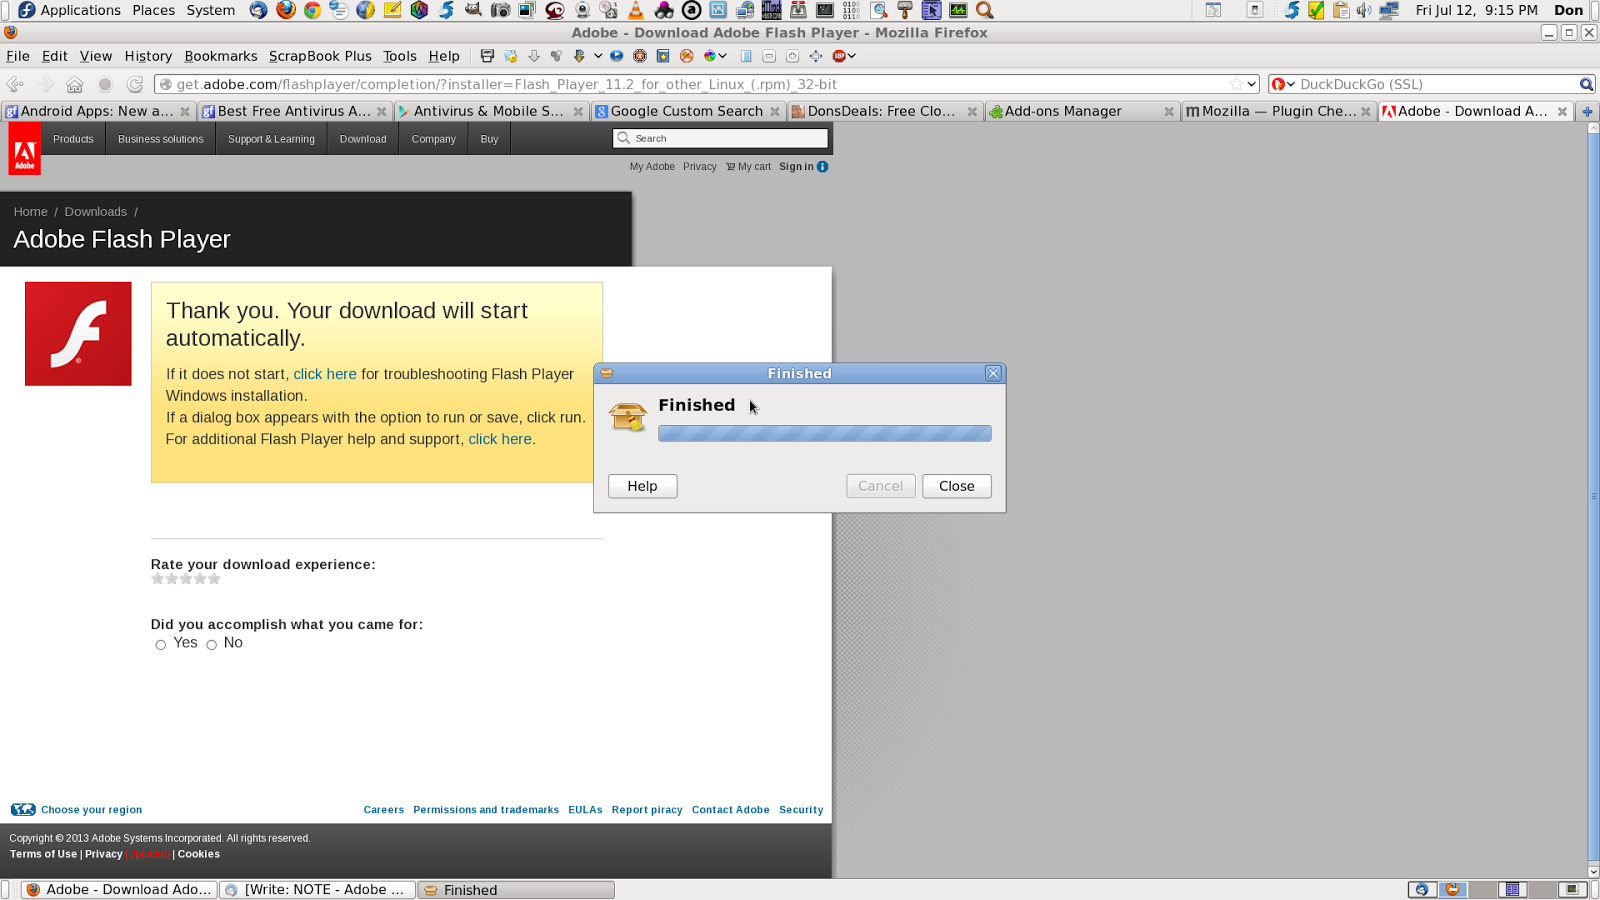The height and width of the screenshot is (900, 1600).
Task: Switch to the Write: NOTE taskbar window
Action: pyautogui.click(x=317, y=889)
